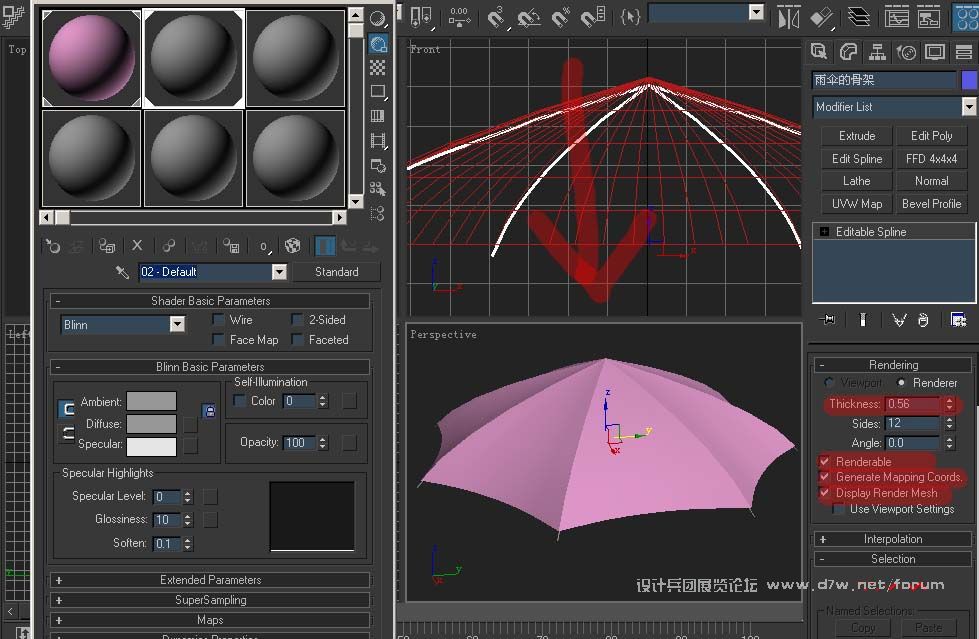The width and height of the screenshot is (979, 639).
Task: Open the Modifier List dropdown
Action: click(x=968, y=107)
